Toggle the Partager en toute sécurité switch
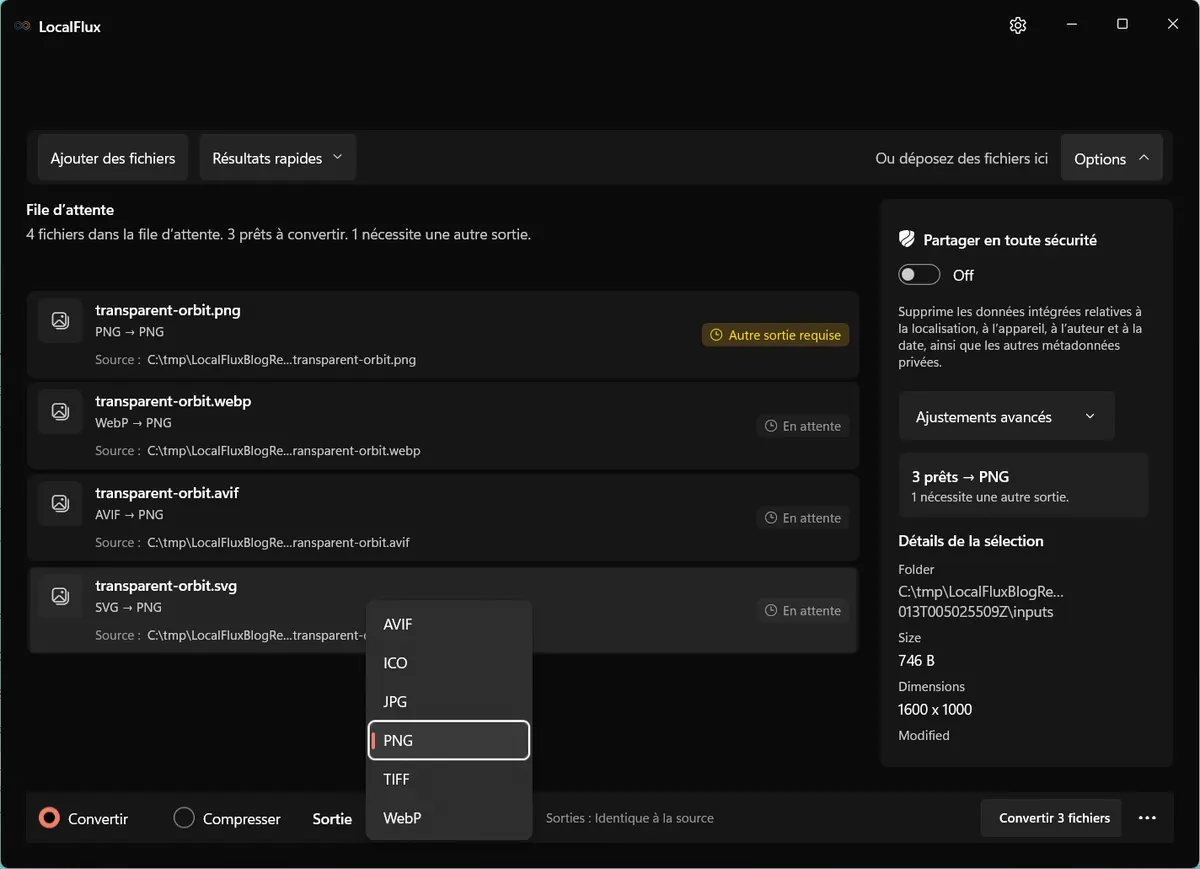 tap(919, 275)
